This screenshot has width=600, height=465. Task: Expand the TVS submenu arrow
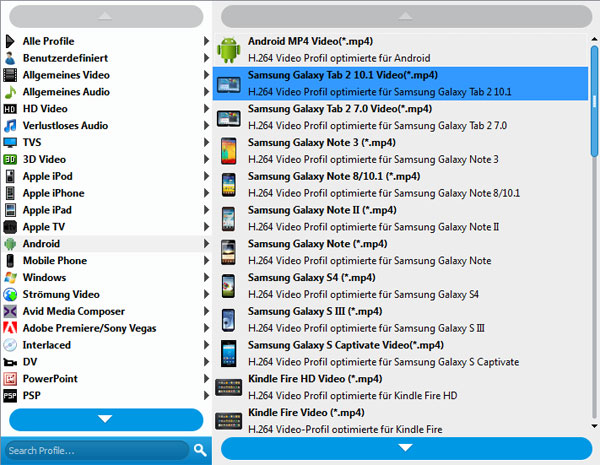pyautogui.click(x=206, y=142)
